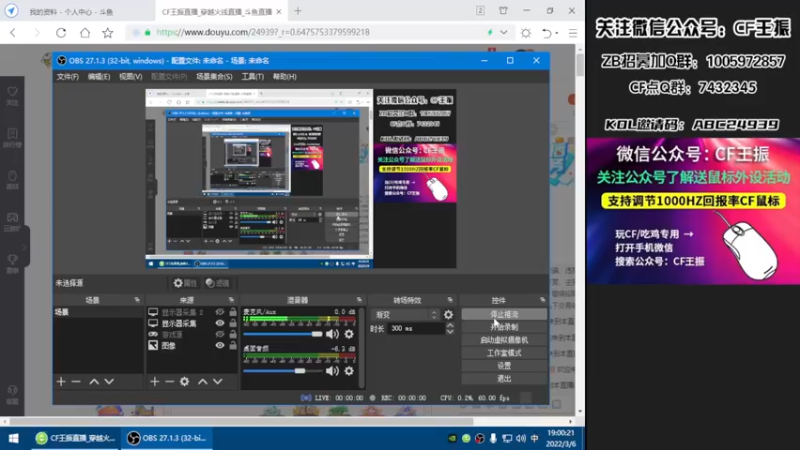Remove the source with the minus icon in the Sources (来源) panel
Image resolution: width=800 pixels, height=450 pixels.
click(x=169, y=382)
